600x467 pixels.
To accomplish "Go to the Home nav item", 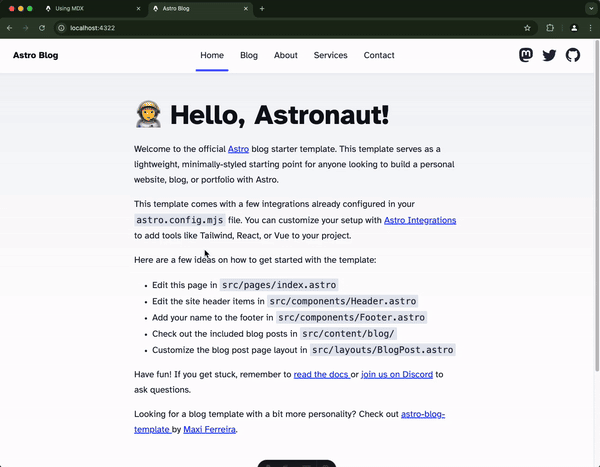I will 212,55.
